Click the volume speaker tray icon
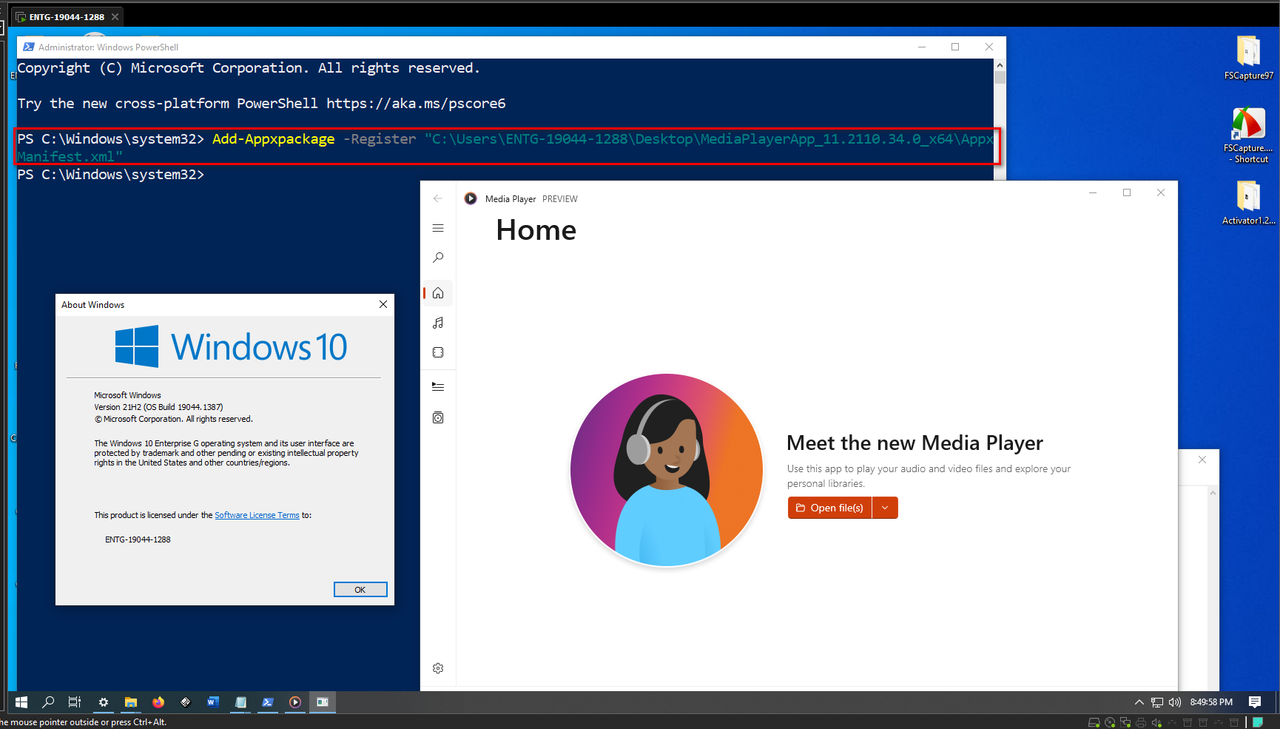 [x=1174, y=702]
